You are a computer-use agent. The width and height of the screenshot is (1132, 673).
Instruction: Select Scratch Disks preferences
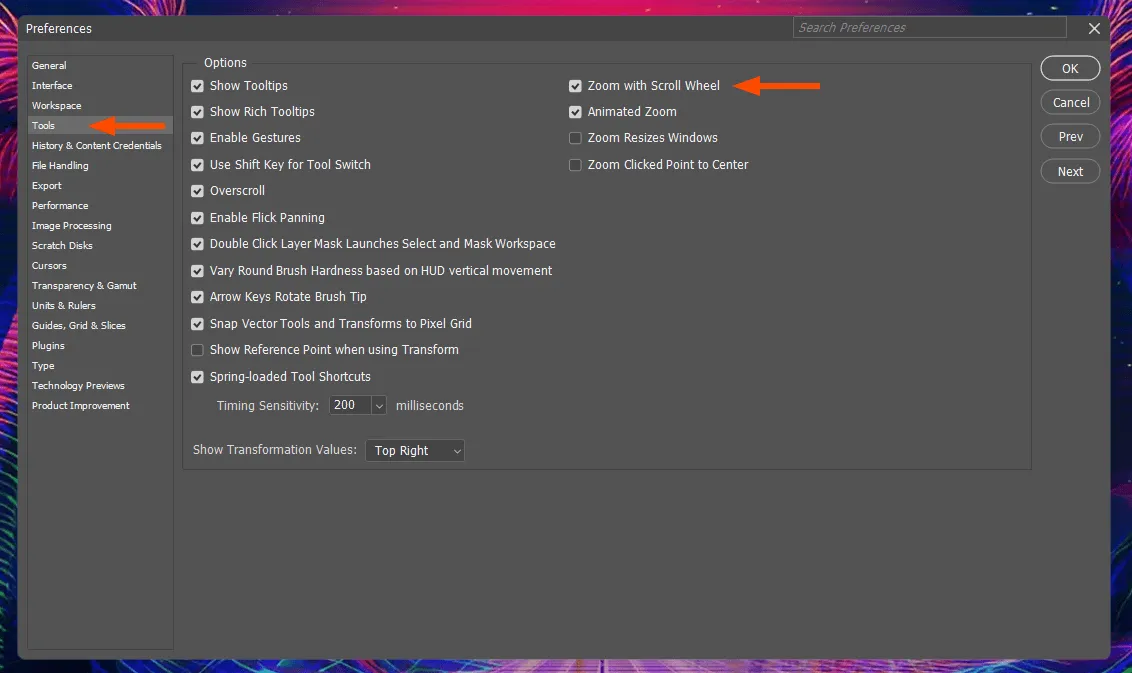coord(62,246)
